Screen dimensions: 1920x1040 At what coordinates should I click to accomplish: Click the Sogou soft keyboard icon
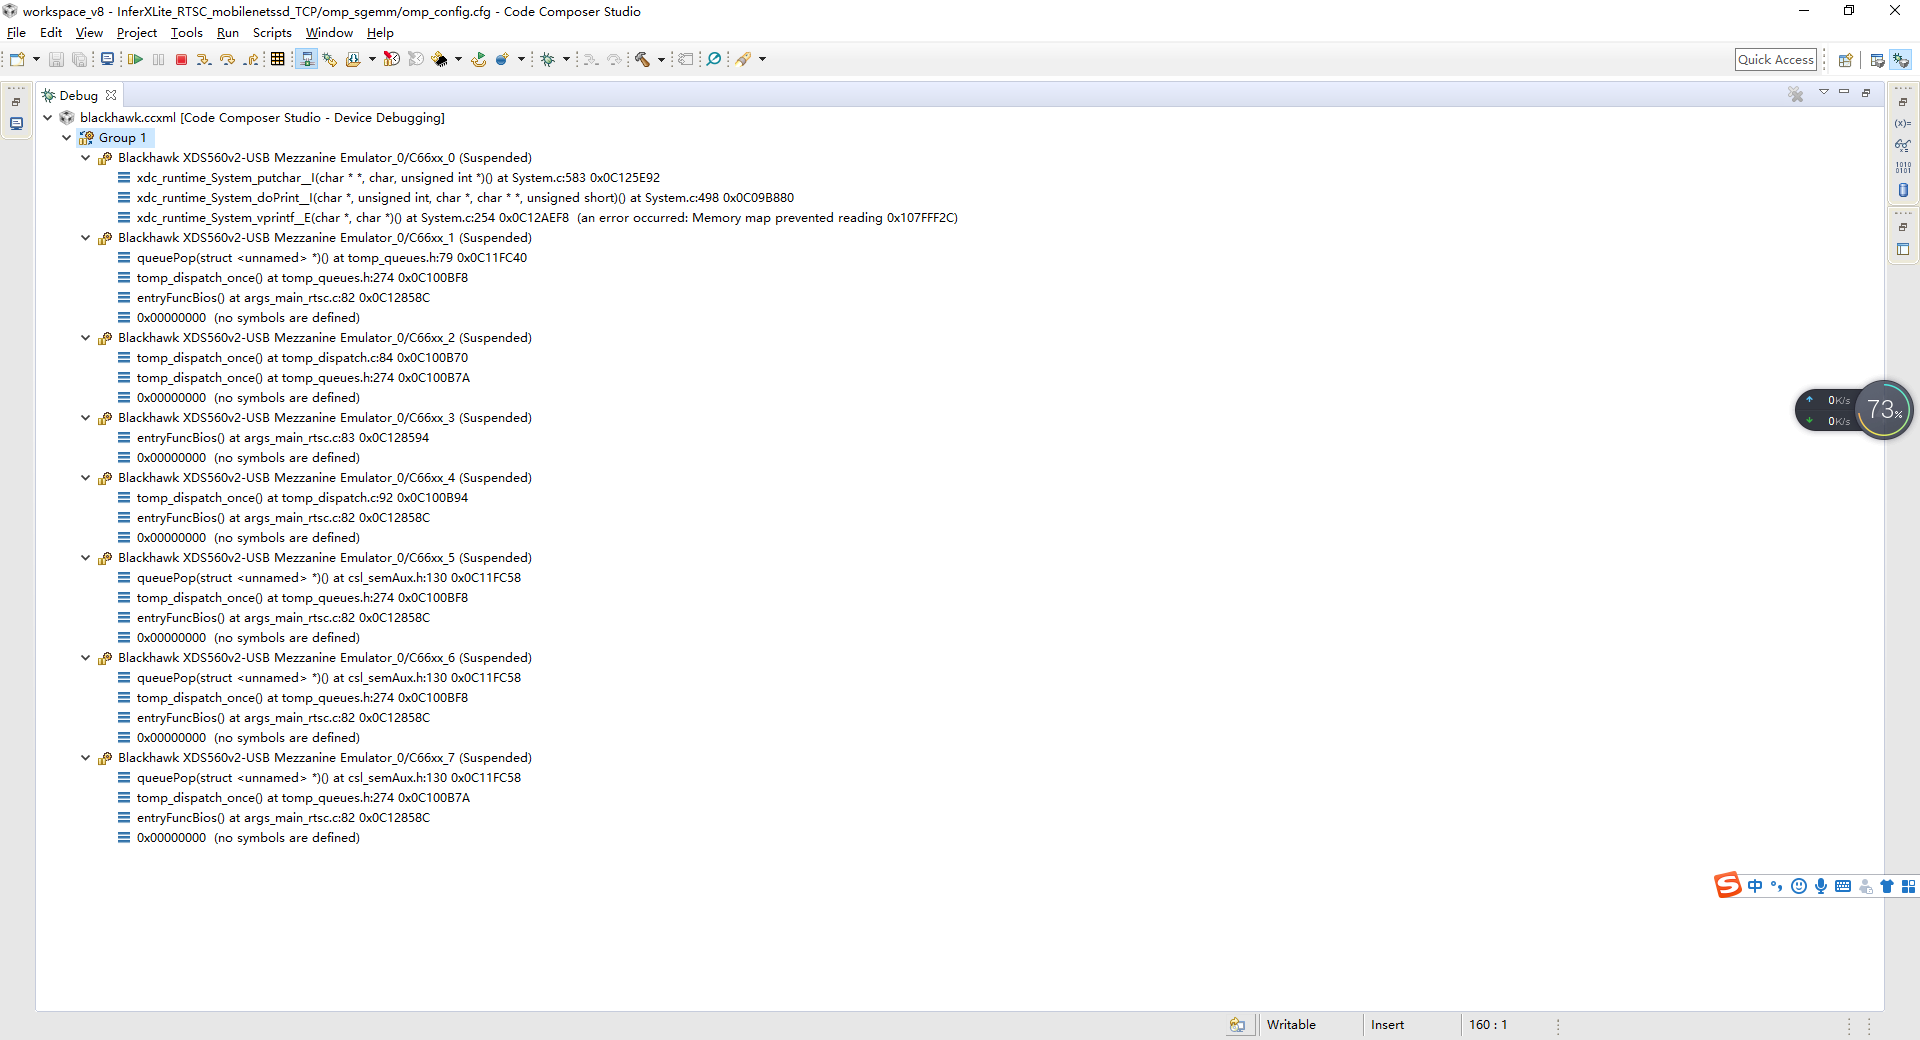tap(1843, 886)
